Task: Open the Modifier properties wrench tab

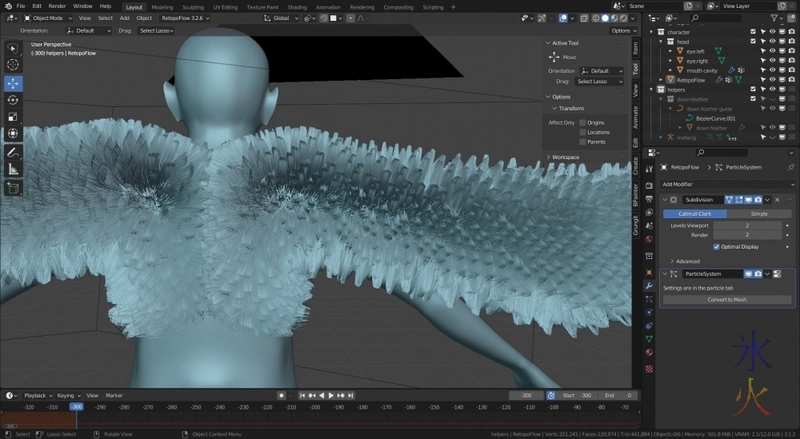Action: click(x=649, y=286)
